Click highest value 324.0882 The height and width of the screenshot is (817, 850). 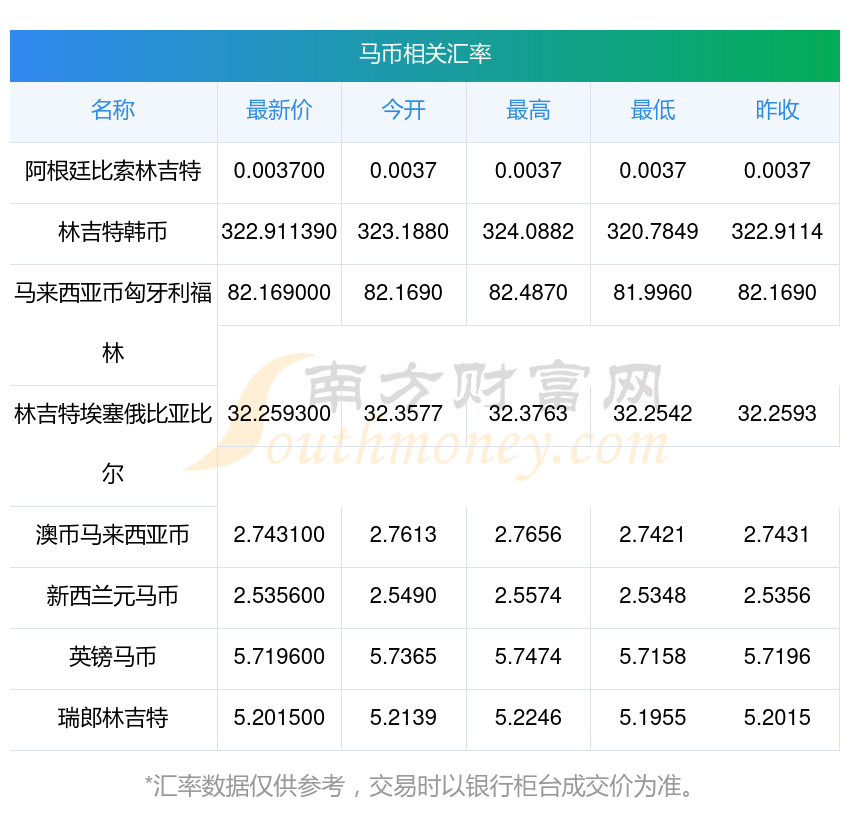pos(528,232)
